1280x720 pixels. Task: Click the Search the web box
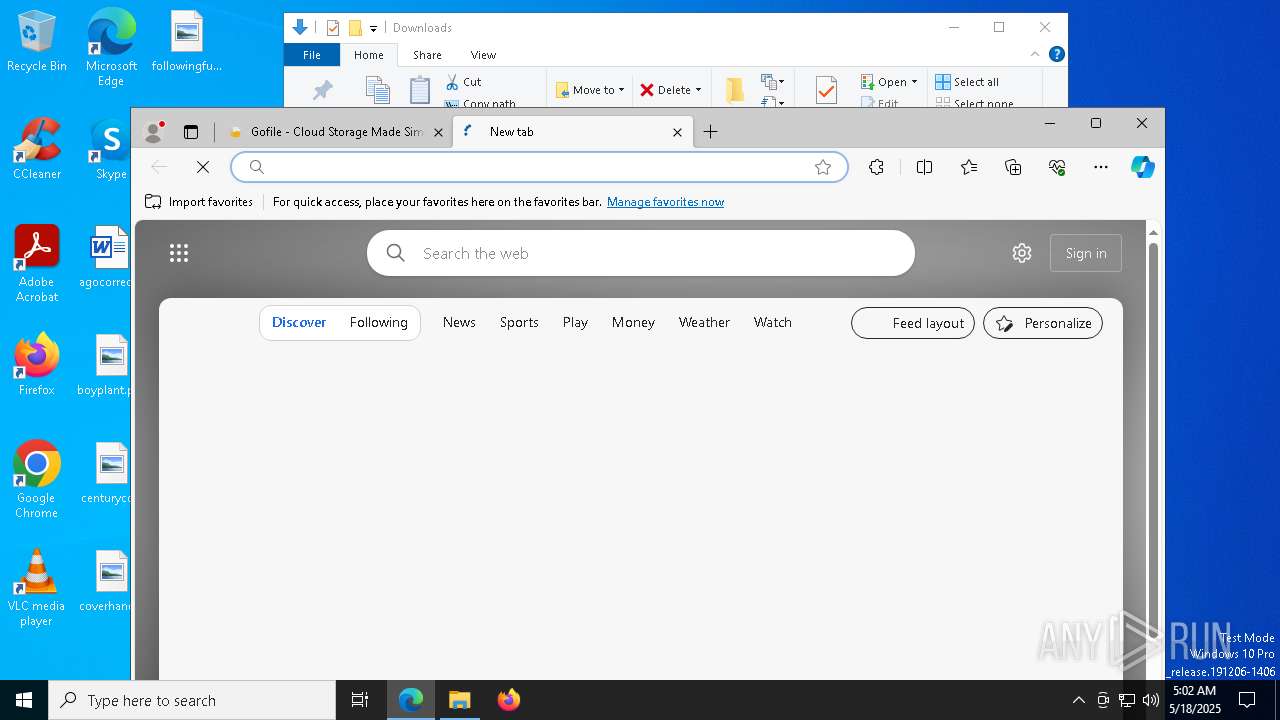[x=641, y=253]
